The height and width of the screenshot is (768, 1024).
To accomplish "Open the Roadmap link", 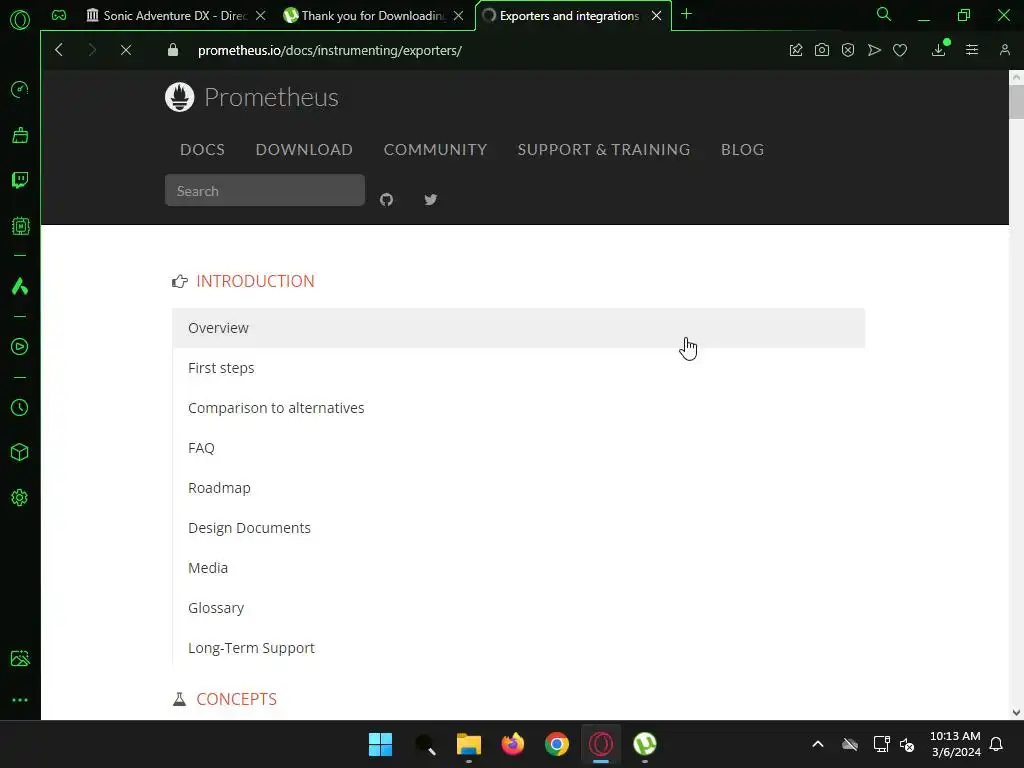I will coord(519,488).
